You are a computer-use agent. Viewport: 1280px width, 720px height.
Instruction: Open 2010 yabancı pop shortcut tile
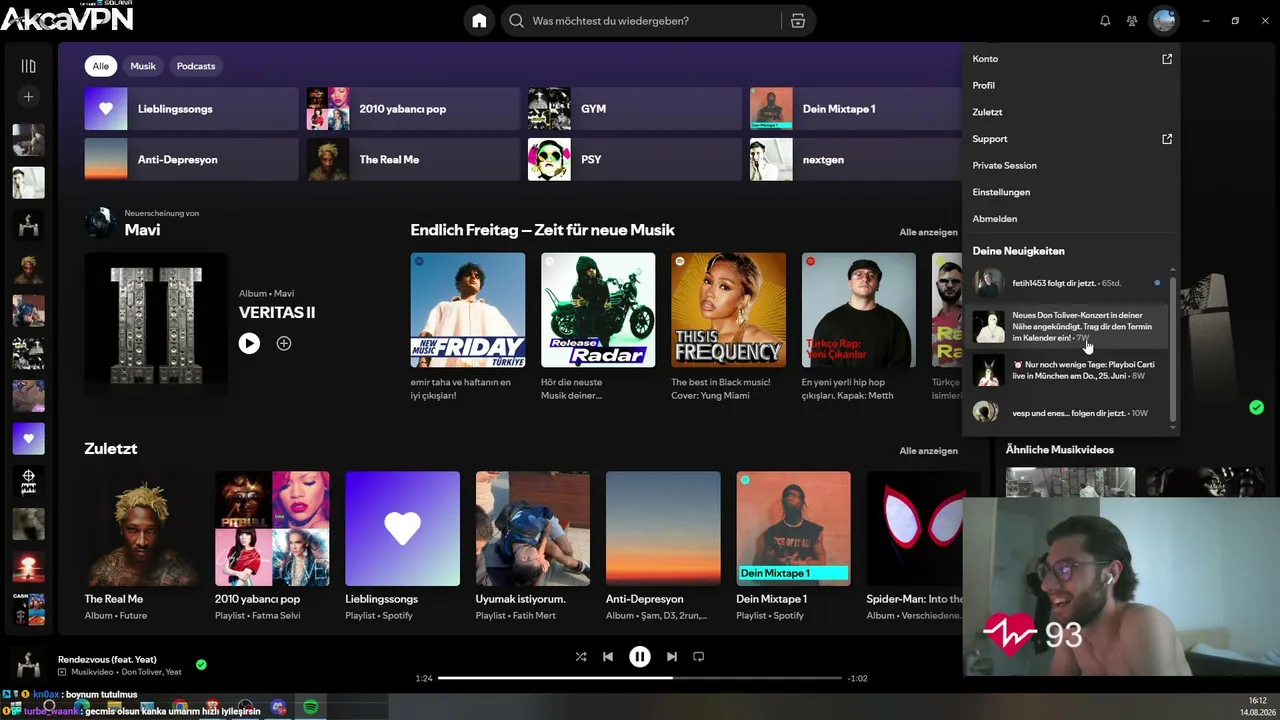pyautogui.click(x=413, y=109)
